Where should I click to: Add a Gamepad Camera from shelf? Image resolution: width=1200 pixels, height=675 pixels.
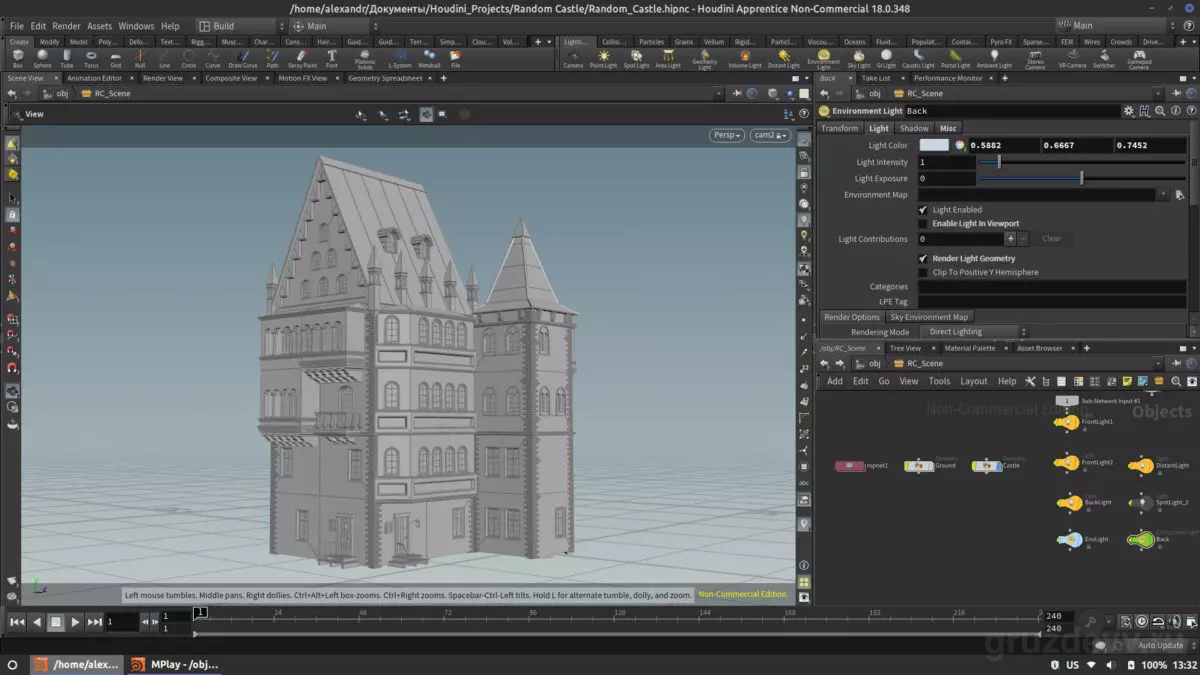(x=1138, y=60)
